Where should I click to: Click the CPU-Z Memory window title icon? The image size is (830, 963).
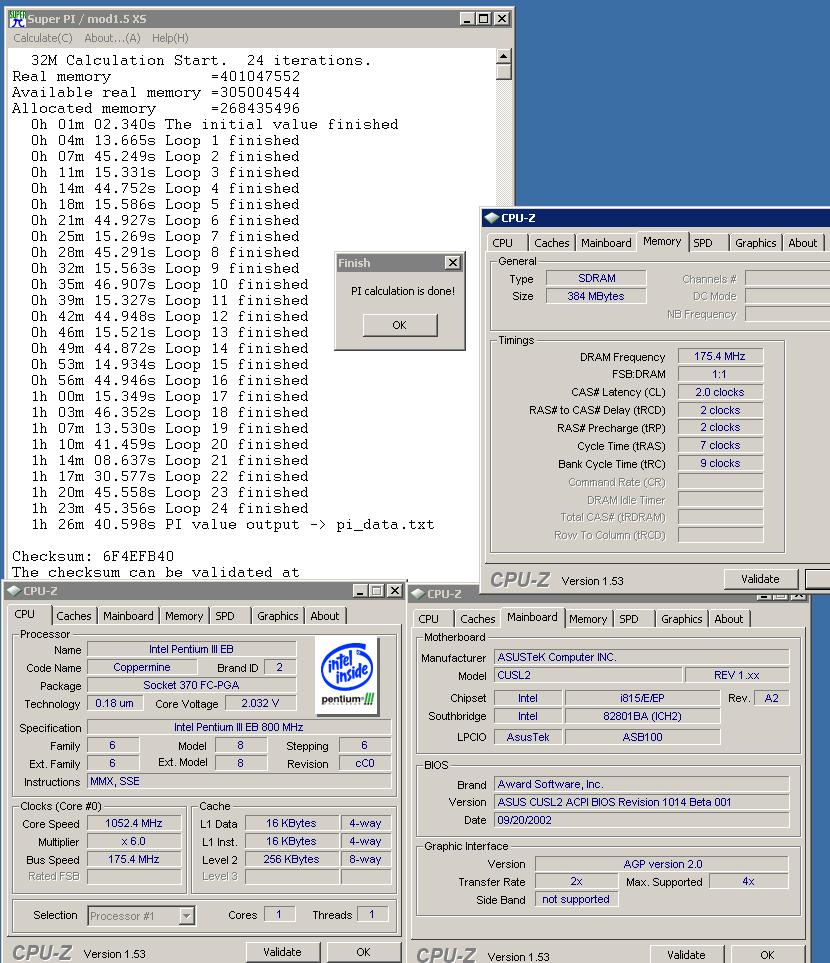pos(491,218)
